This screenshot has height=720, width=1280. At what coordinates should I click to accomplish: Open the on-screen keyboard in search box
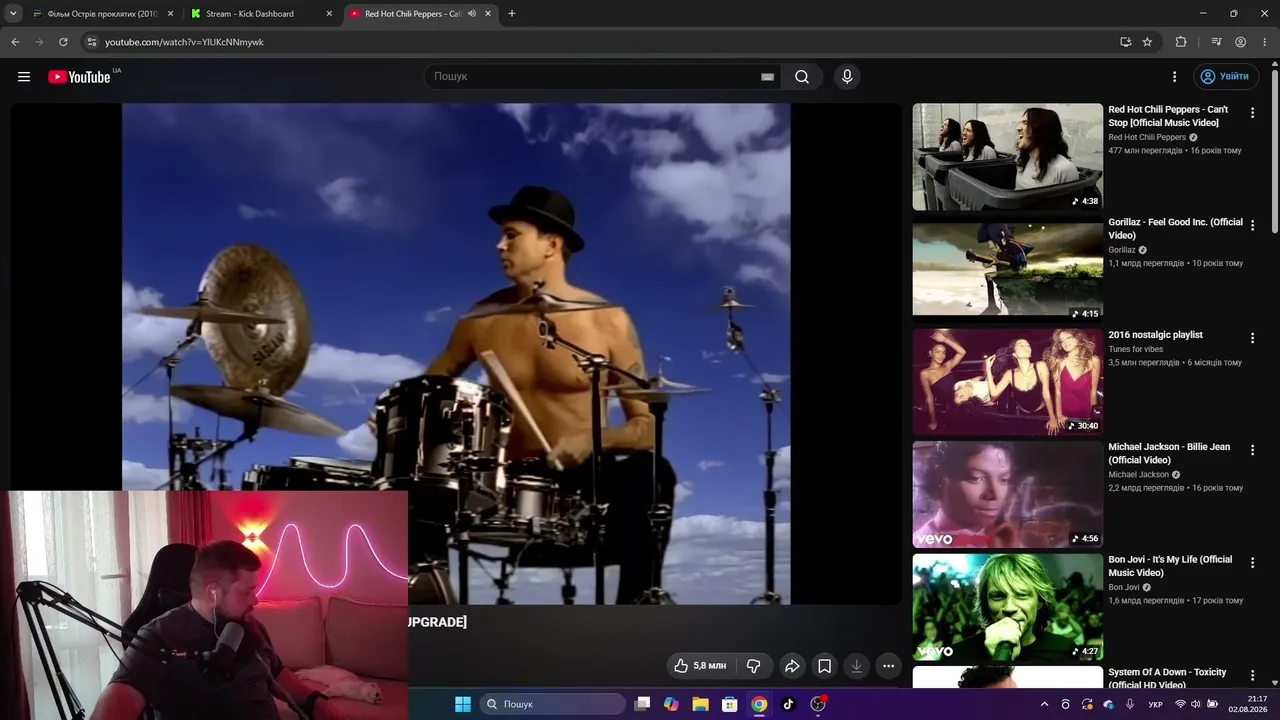(x=767, y=77)
